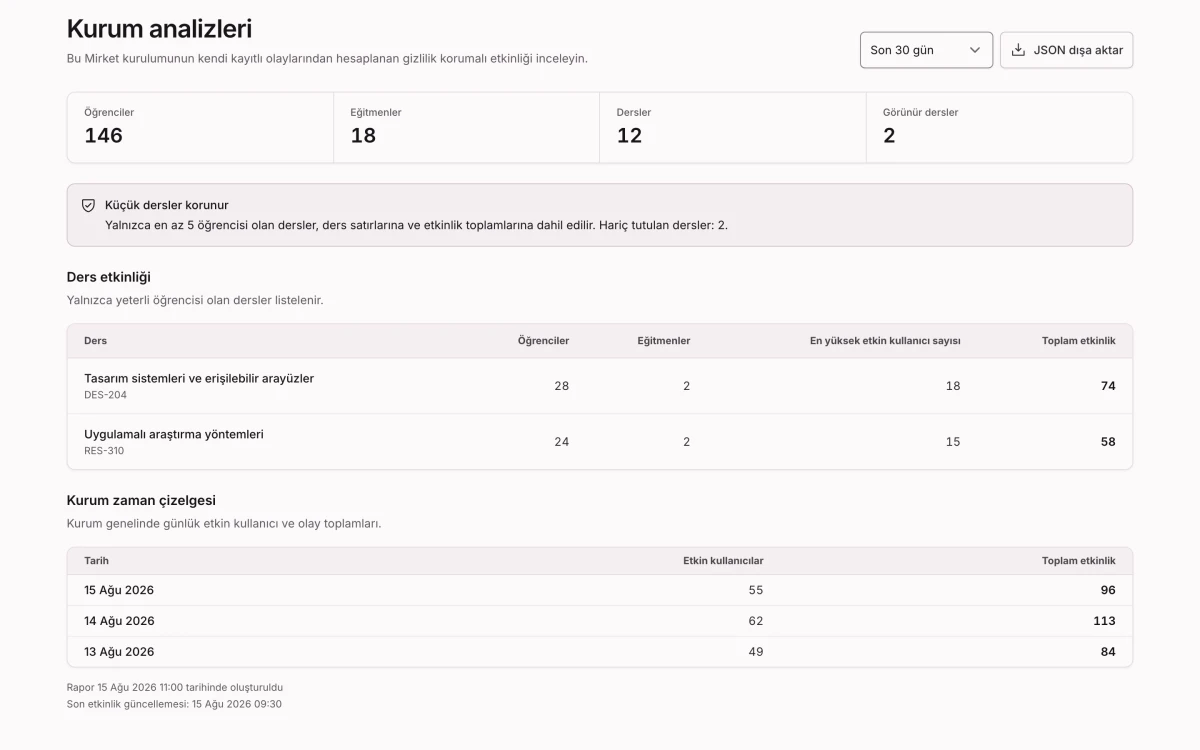Click the "146" students stat value
The width and height of the screenshot is (1200, 750).
[103, 136]
